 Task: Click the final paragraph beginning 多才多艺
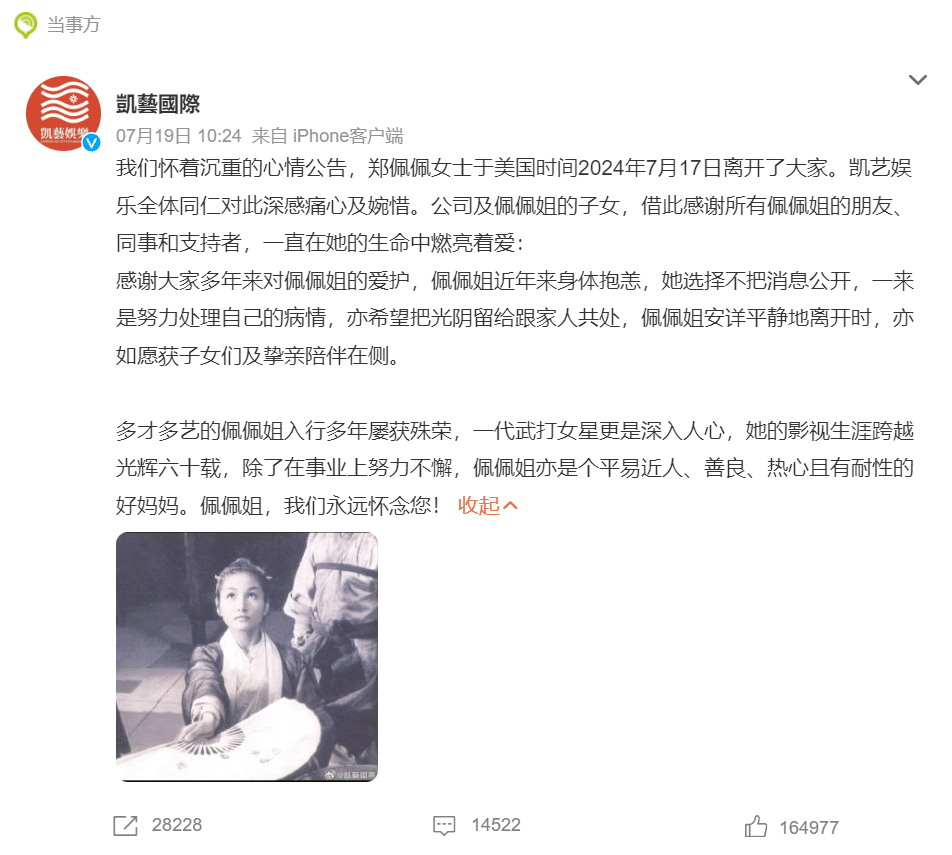[515, 468]
